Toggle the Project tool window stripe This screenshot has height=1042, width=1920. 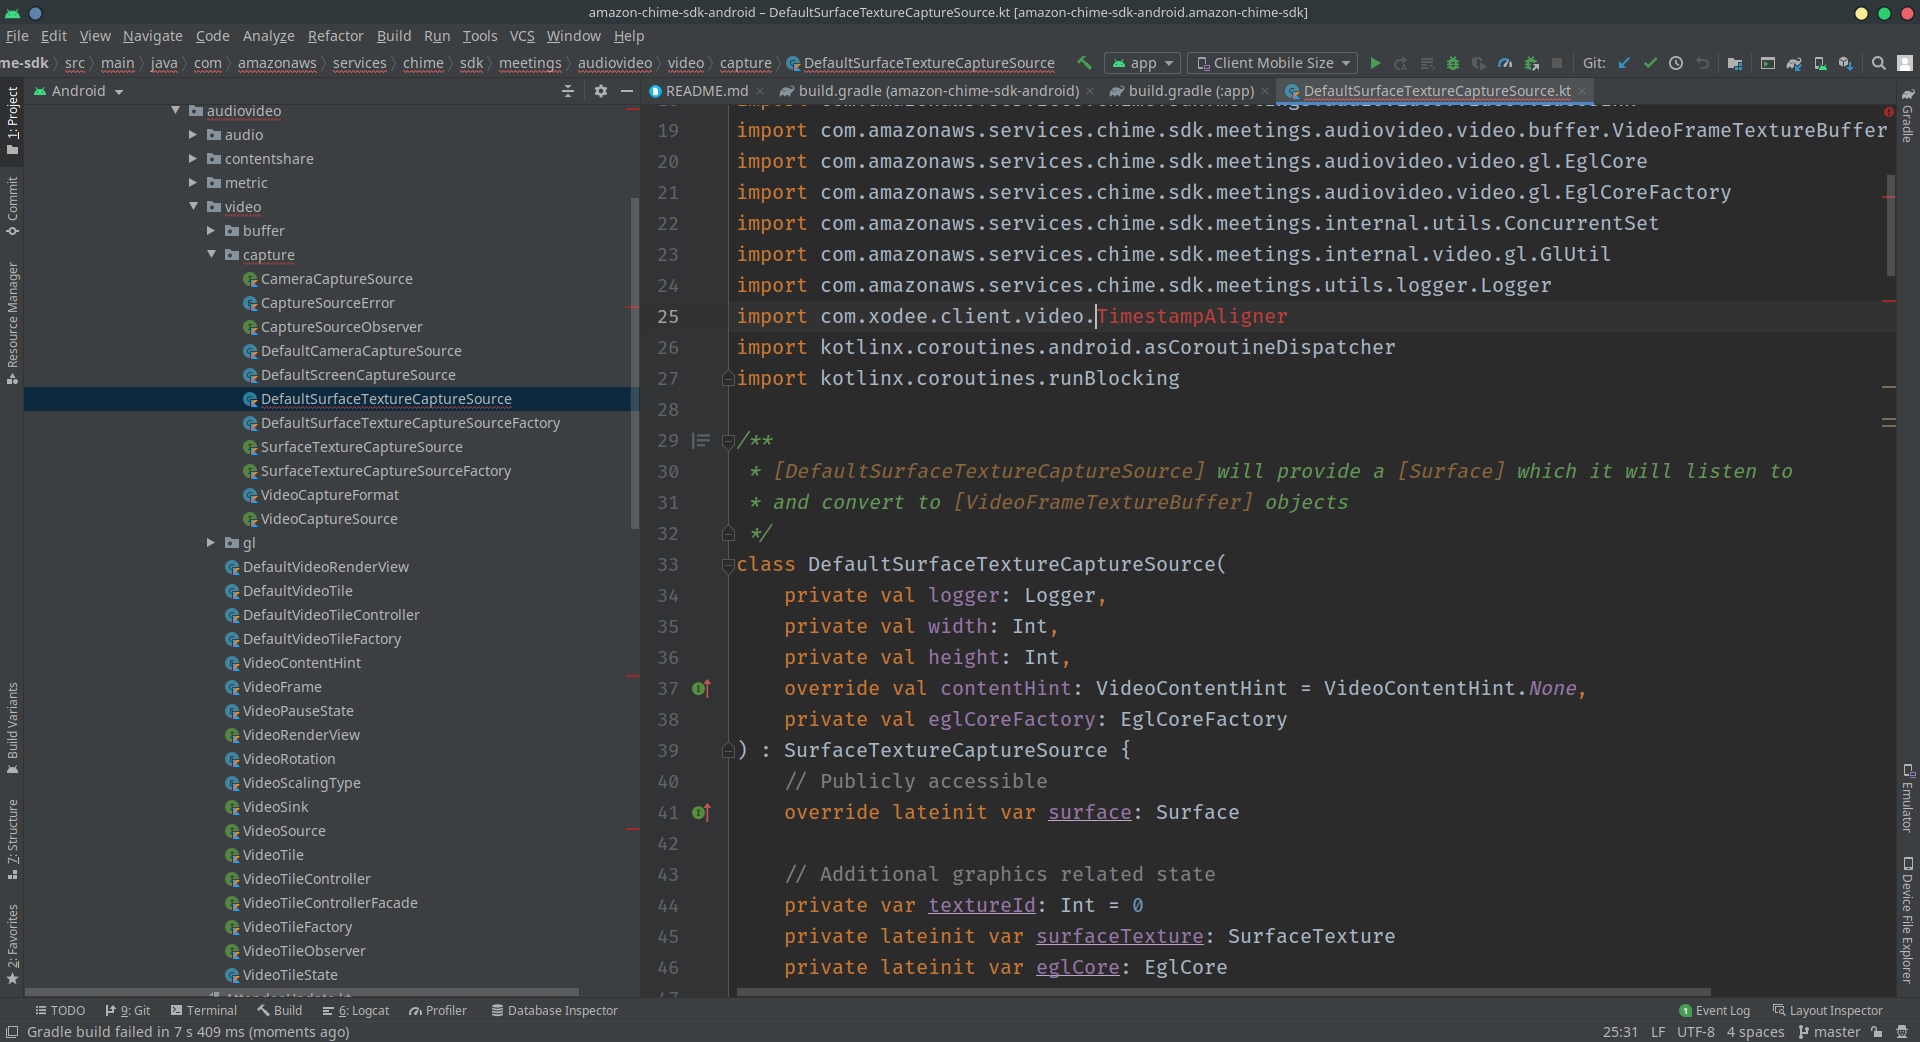click(x=12, y=120)
